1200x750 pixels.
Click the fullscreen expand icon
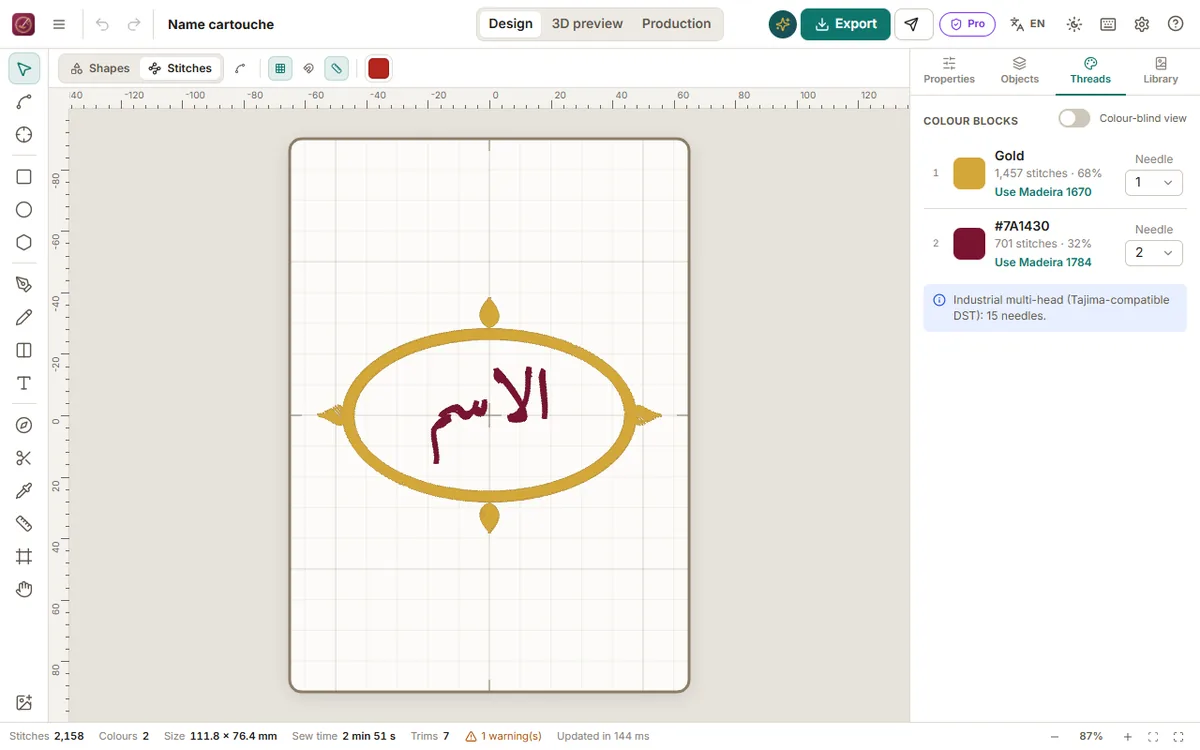[1178, 736]
